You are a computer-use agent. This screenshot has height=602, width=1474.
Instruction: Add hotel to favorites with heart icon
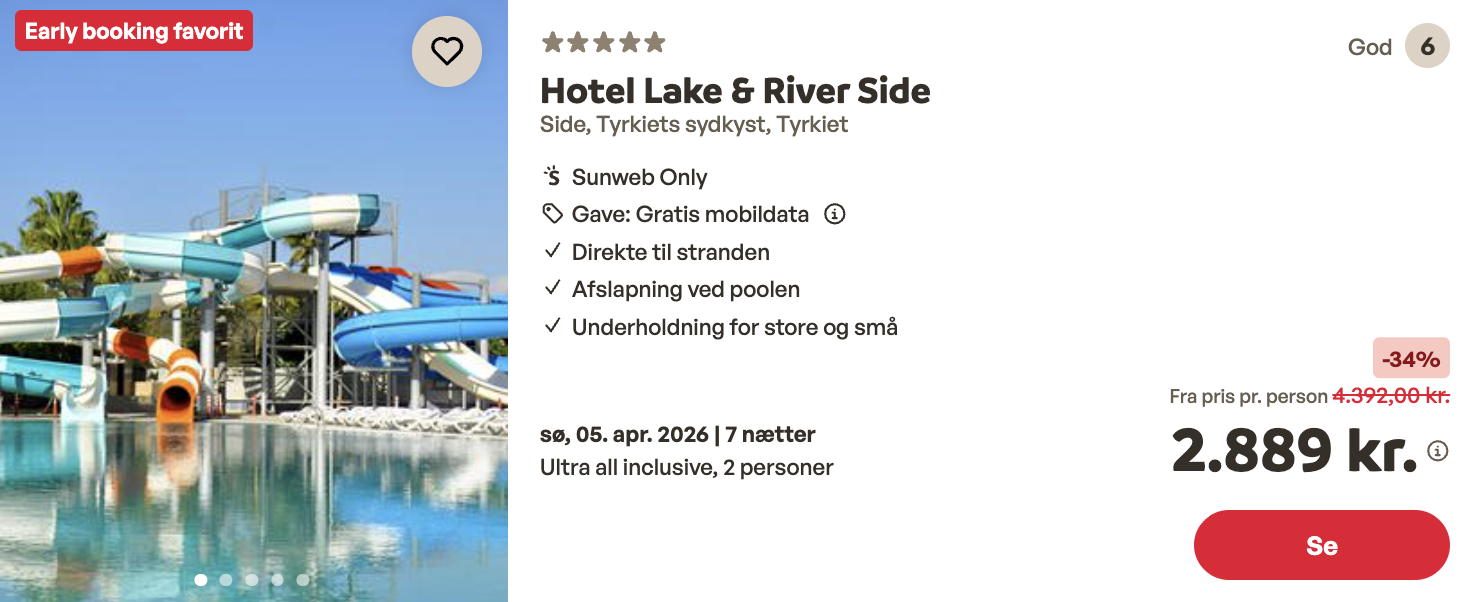point(447,51)
